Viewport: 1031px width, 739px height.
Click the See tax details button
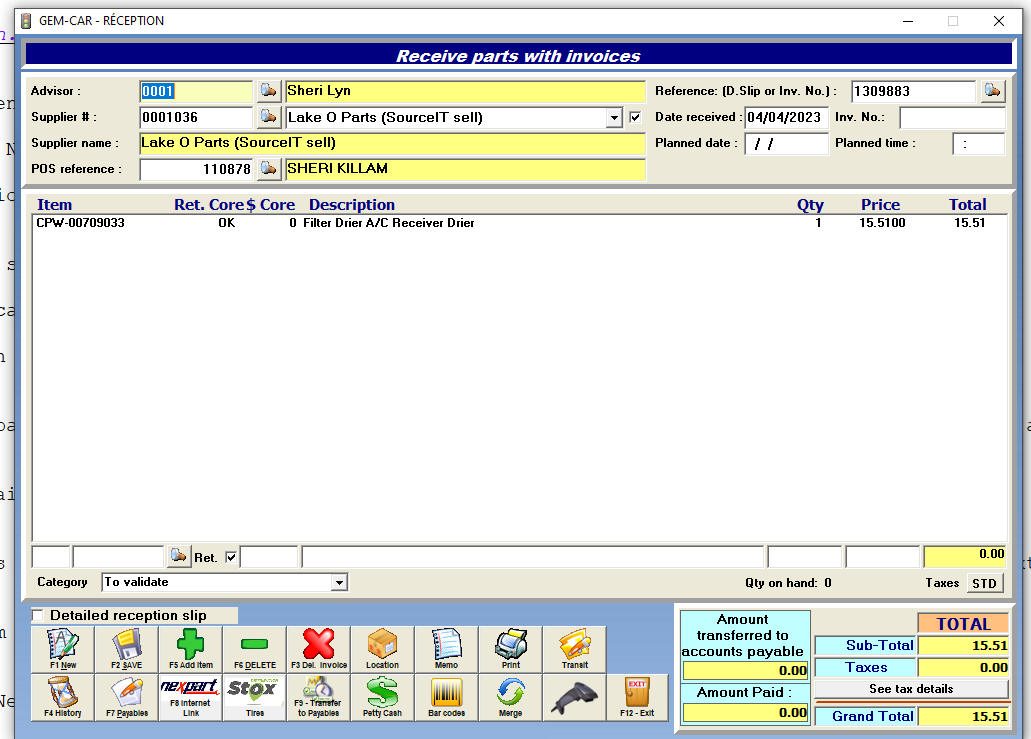[911, 689]
